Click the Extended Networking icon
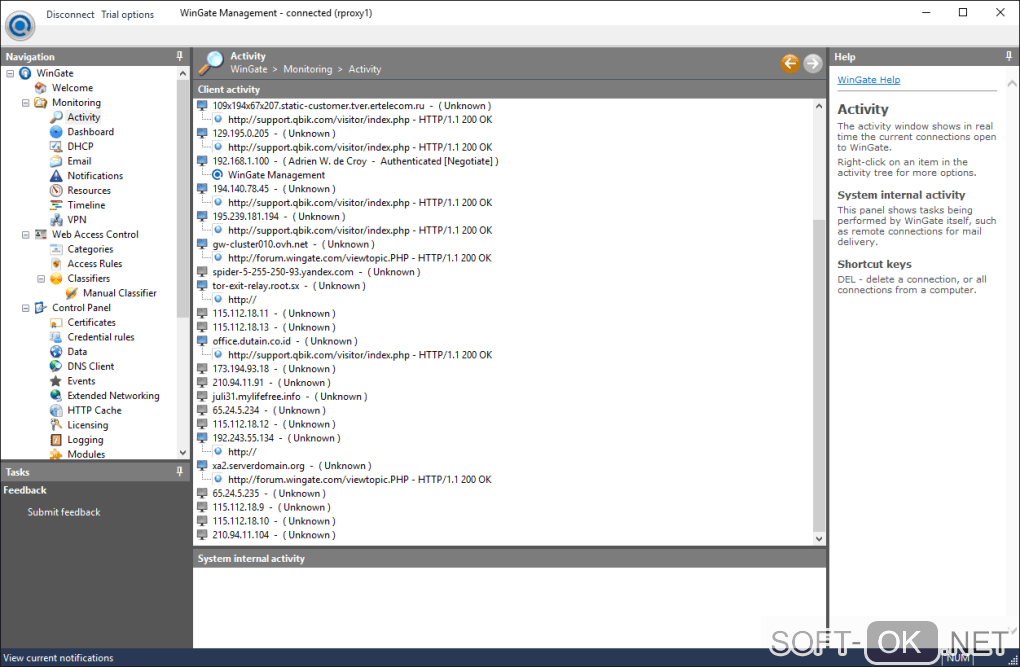Viewport: 1020px width, 667px height. (57, 396)
